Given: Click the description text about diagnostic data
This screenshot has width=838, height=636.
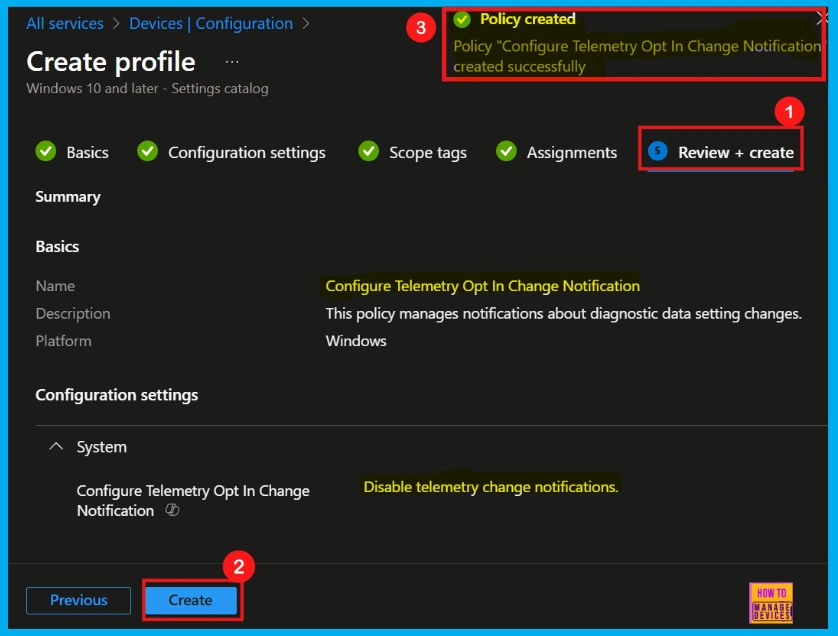Looking at the screenshot, I should tap(563, 314).
